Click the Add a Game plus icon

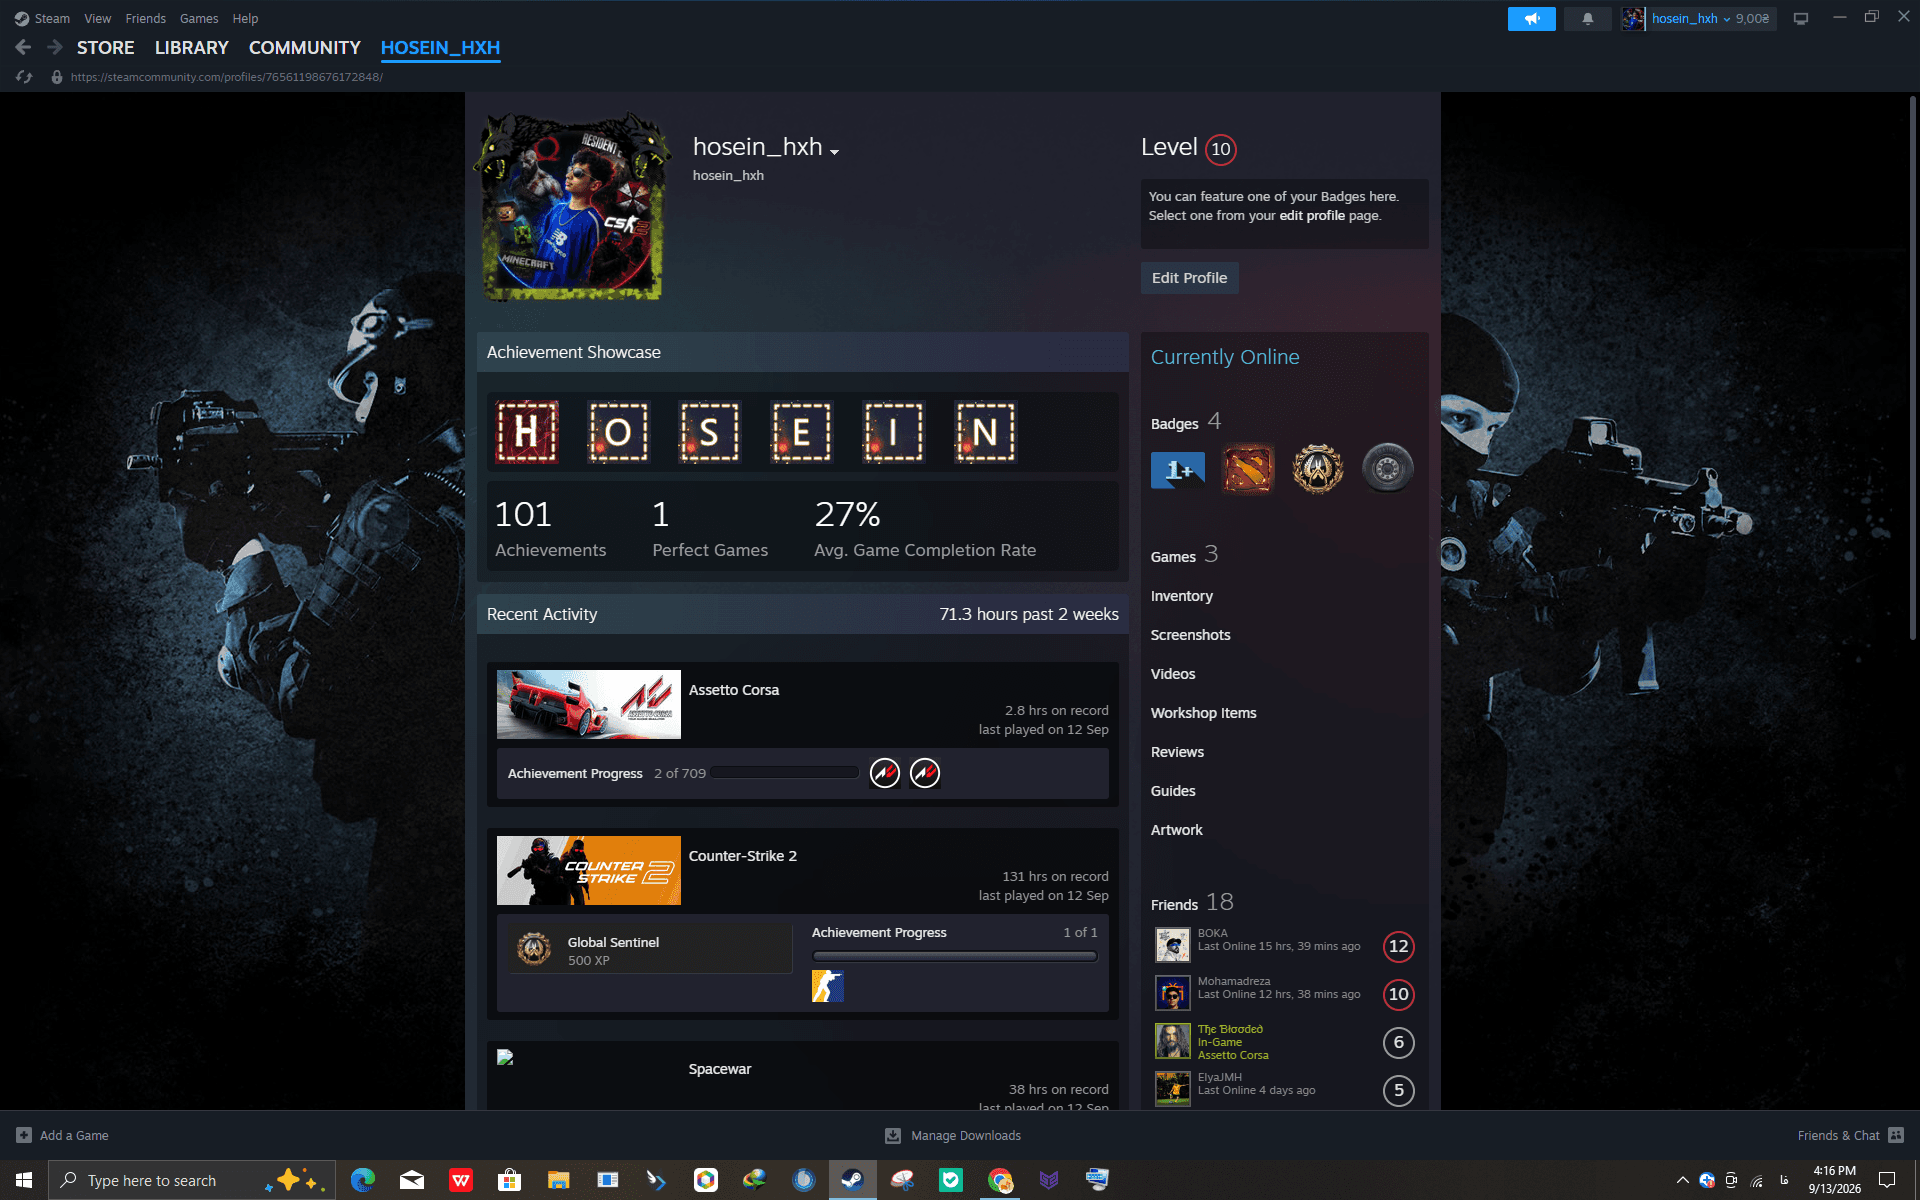[x=24, y=1135]
